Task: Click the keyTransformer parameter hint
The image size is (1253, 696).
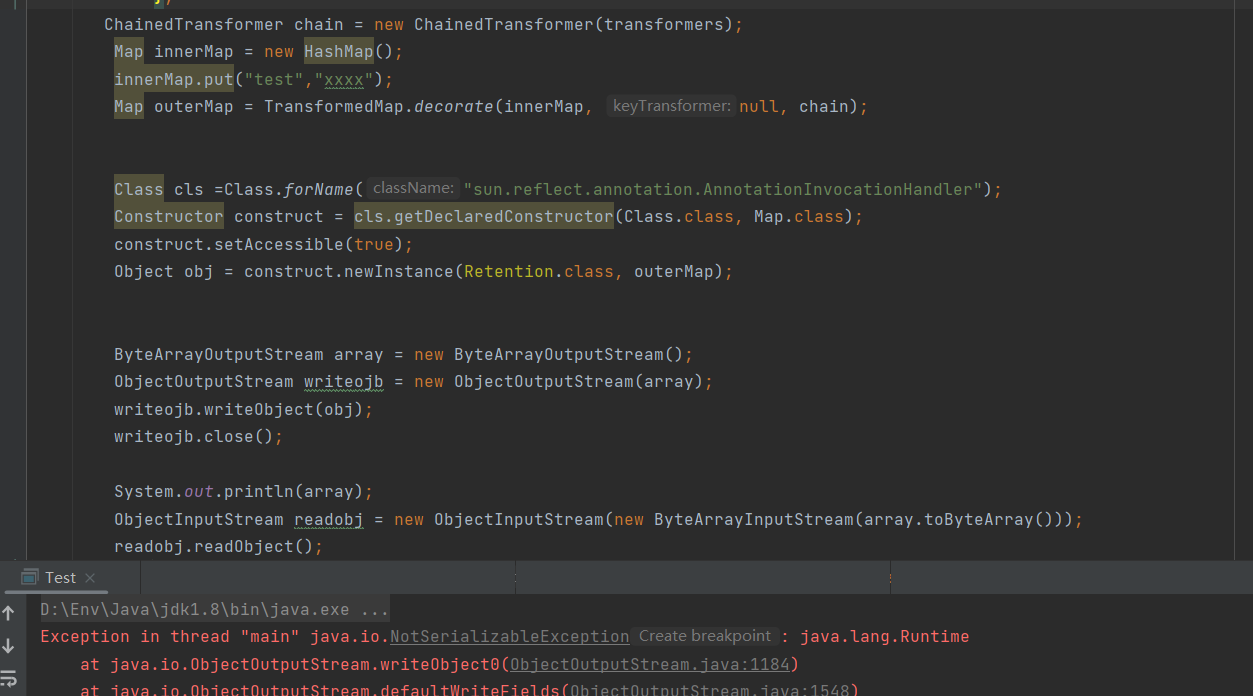Action: coord(670,106)
